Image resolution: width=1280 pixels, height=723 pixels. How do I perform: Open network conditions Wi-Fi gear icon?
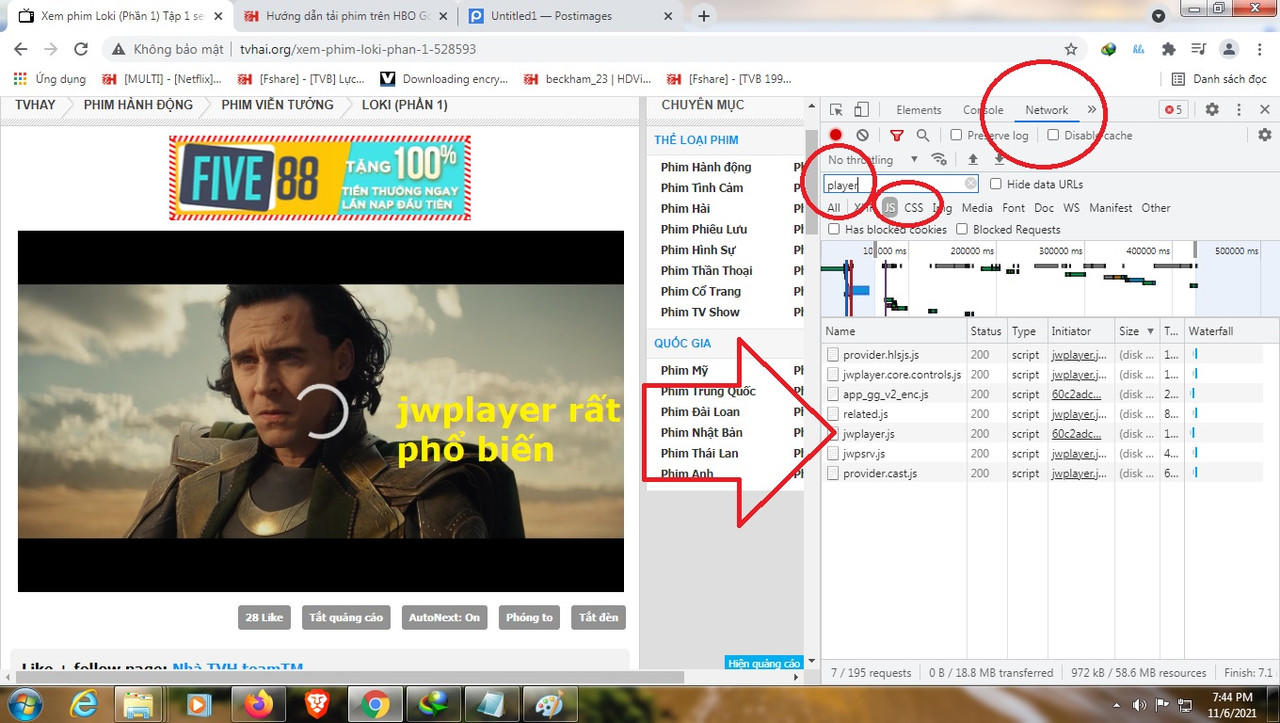point(939,159)
